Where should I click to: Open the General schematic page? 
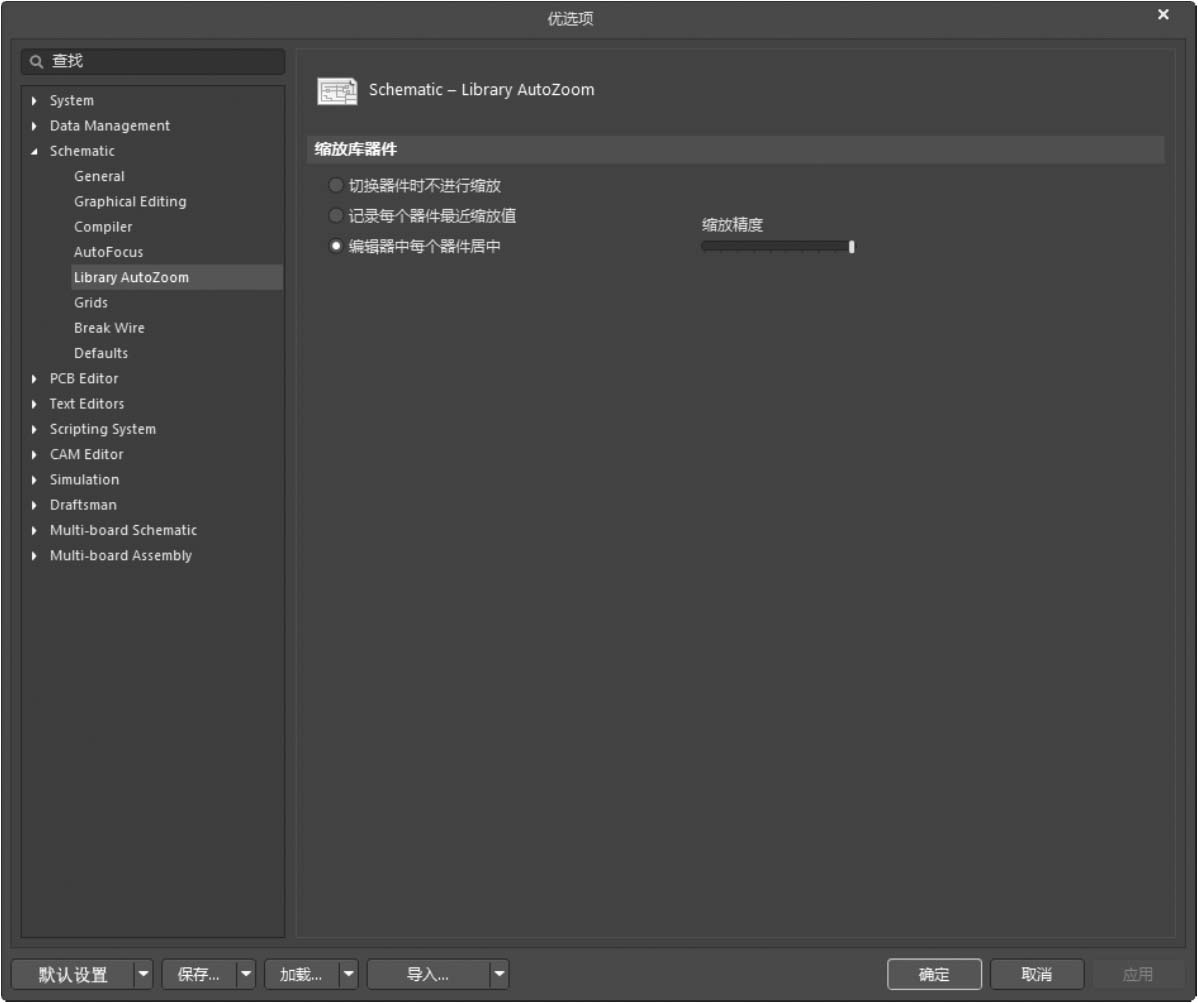pyautogui.click(x=99, y=176)
